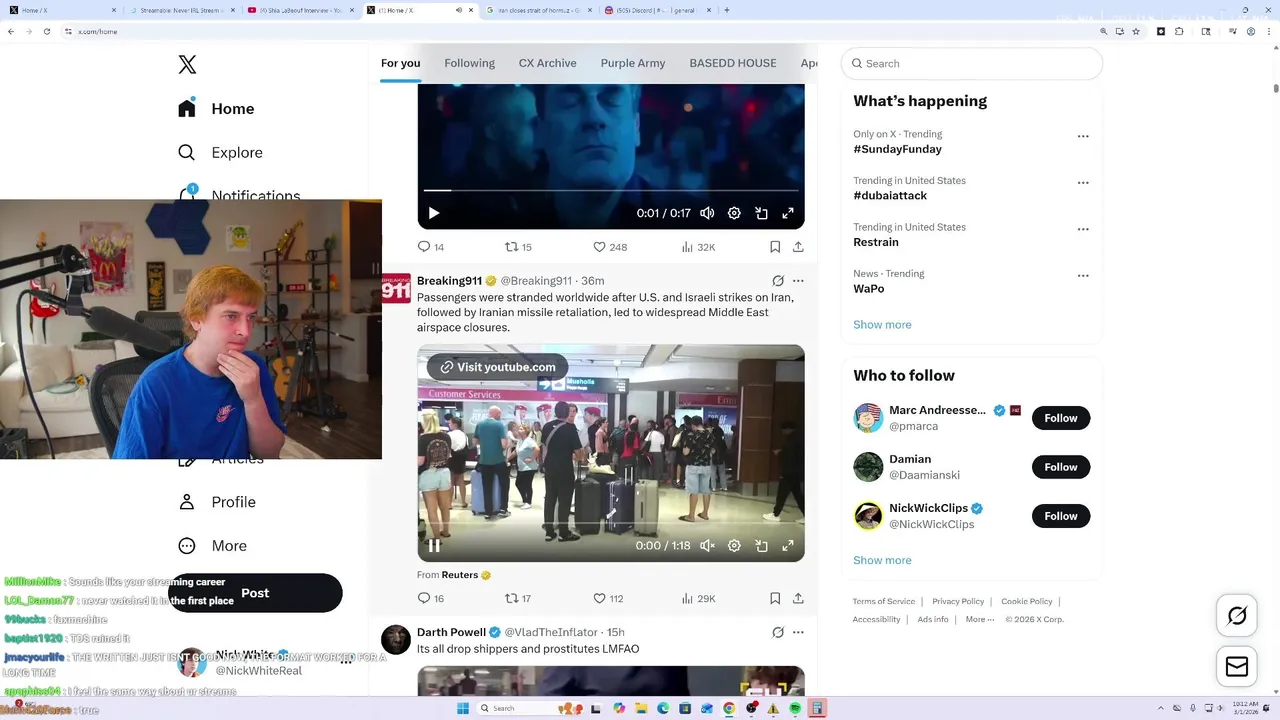Viewport: 1280px width, 720px height.
Task: Open options for #SundayFunday trend
Action: [1083, 136]
